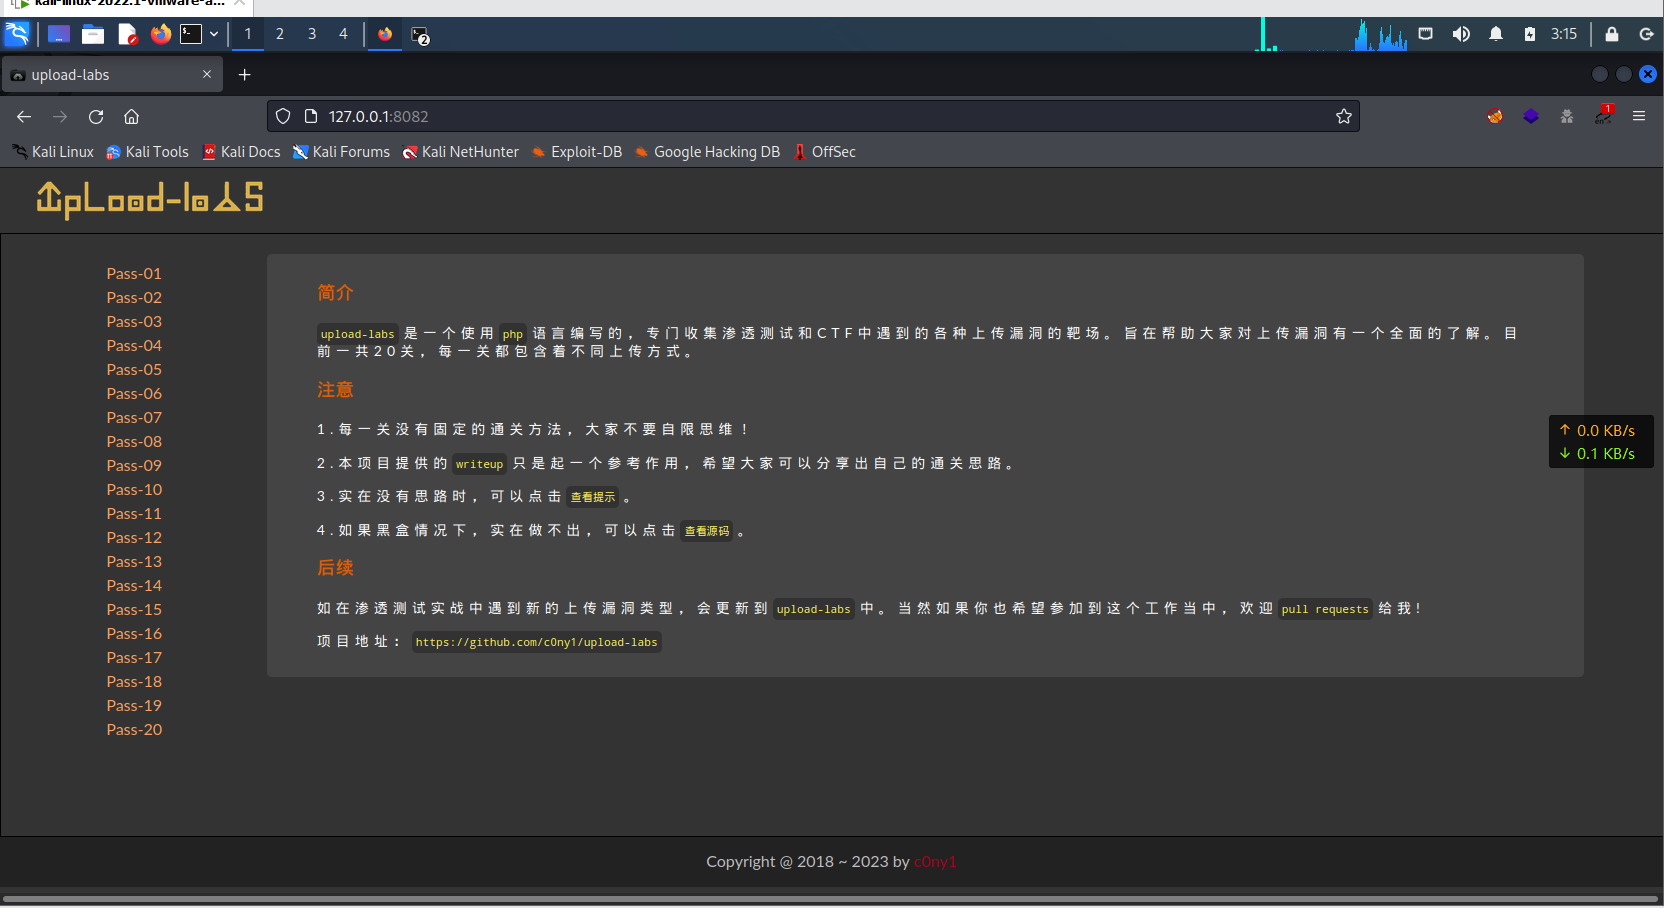Go forward one page

click(60, 116)
